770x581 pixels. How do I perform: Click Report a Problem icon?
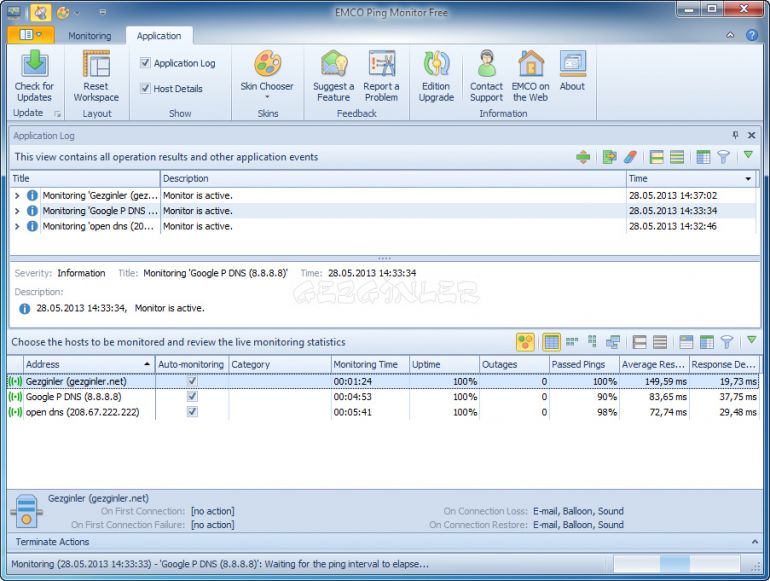click(x=382, y=64)
